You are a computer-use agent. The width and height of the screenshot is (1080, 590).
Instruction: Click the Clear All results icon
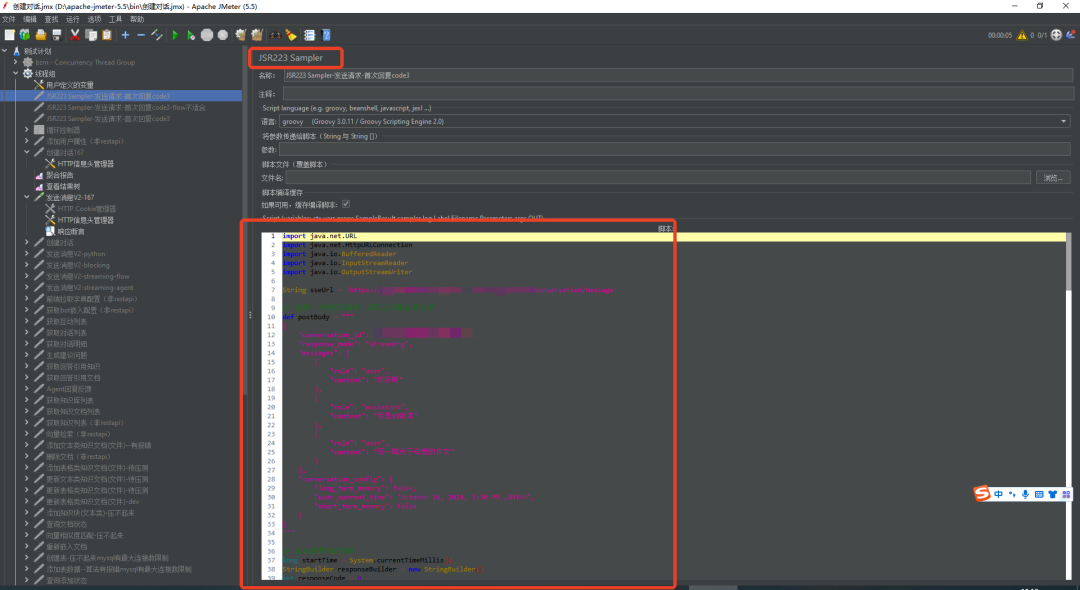256,35
